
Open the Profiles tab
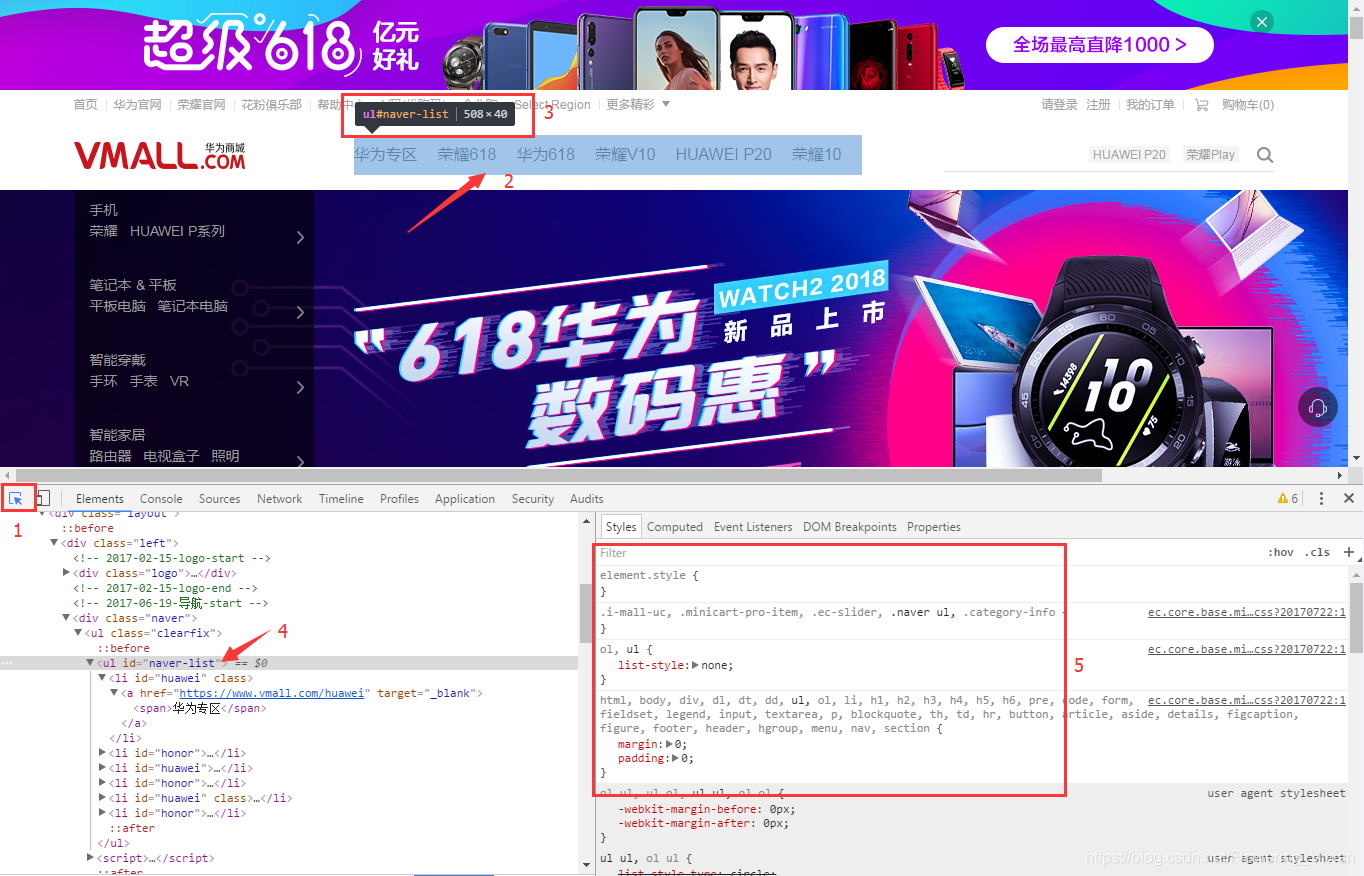tap(399, 499)
